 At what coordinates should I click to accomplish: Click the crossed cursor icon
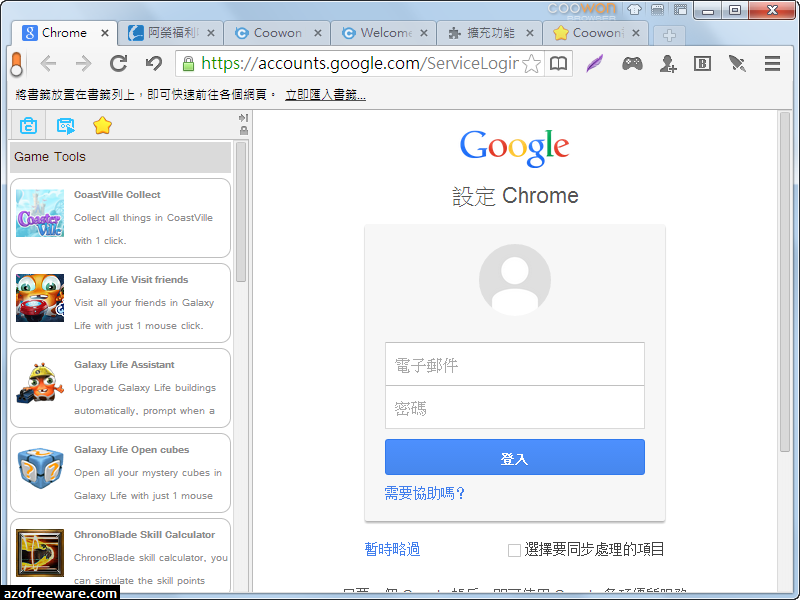click(x=737, y=64)
